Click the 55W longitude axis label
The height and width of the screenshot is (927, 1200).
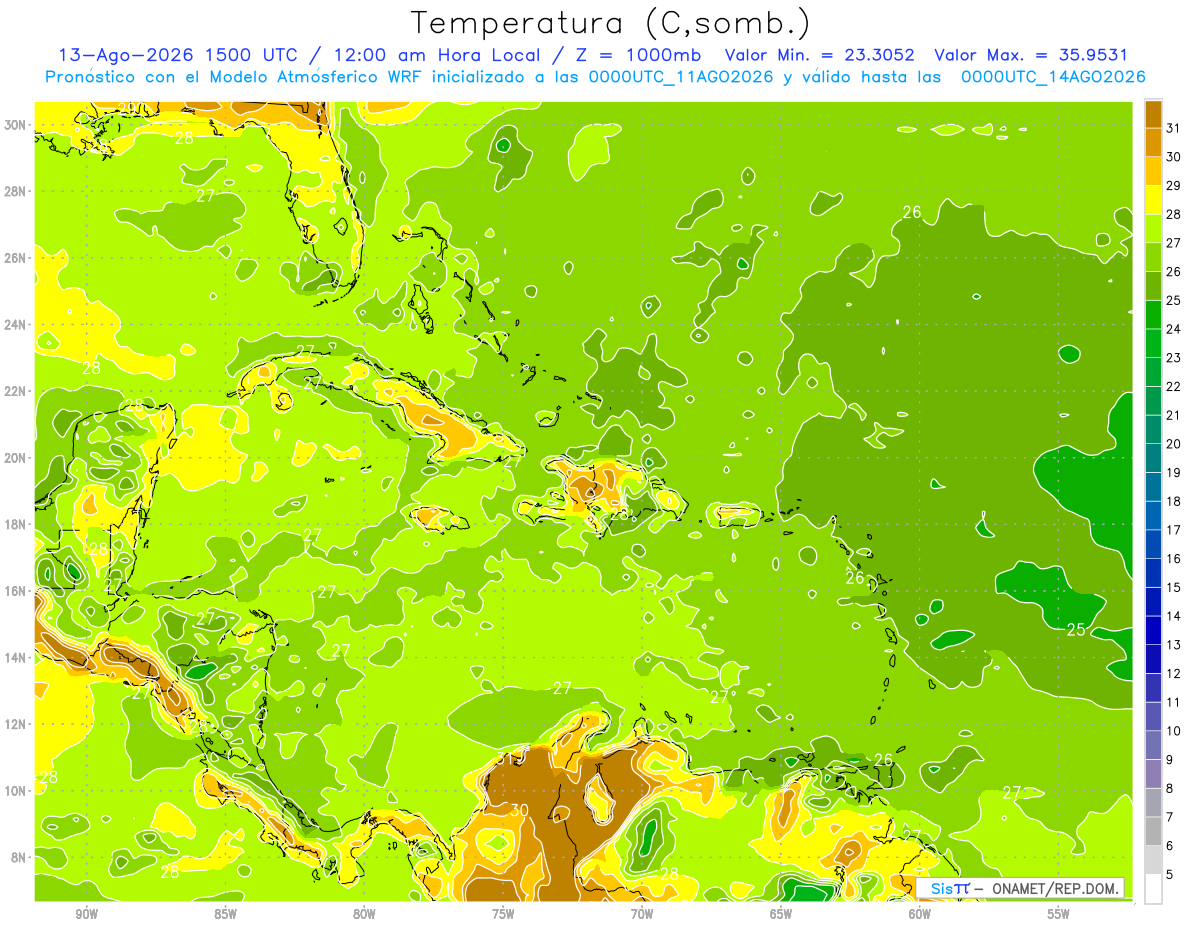click(1059, 914)
